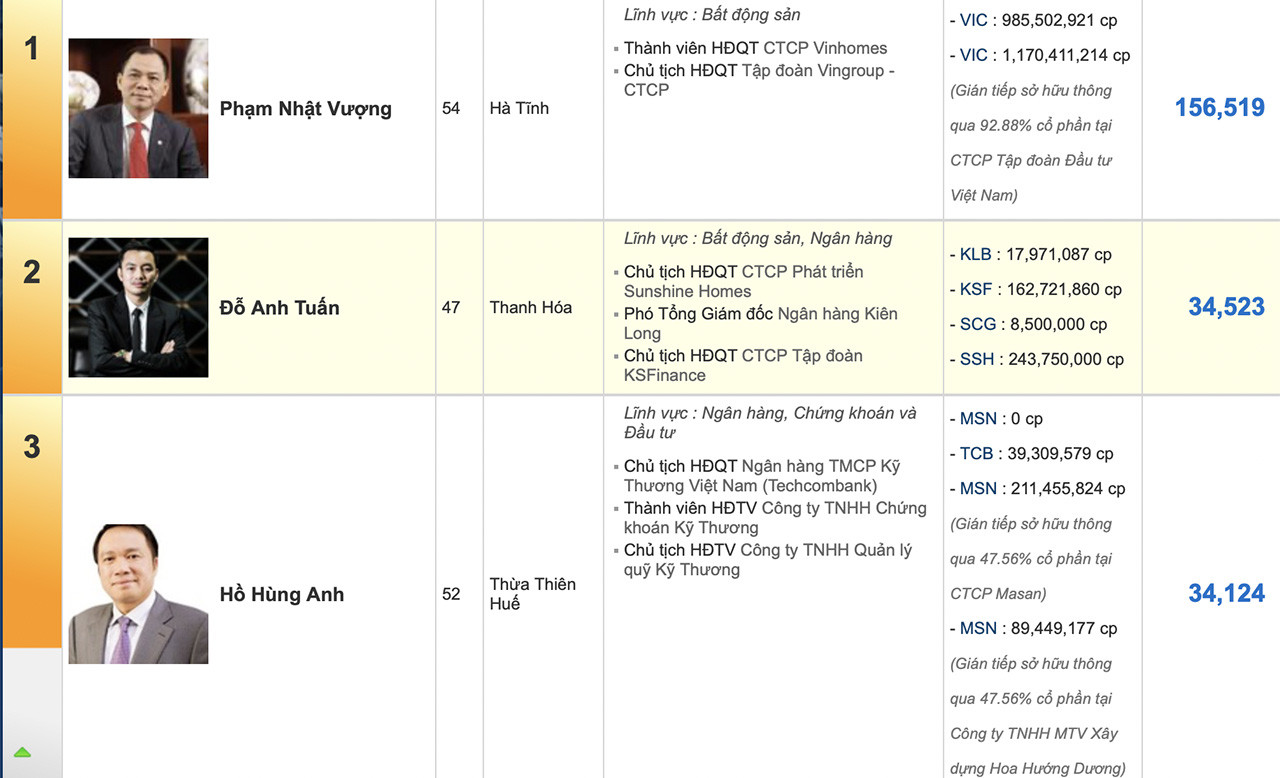Select Hồ Hùng Anh's portrait photo
This screenshot has height=778, width=1280.
click(138, 594)
